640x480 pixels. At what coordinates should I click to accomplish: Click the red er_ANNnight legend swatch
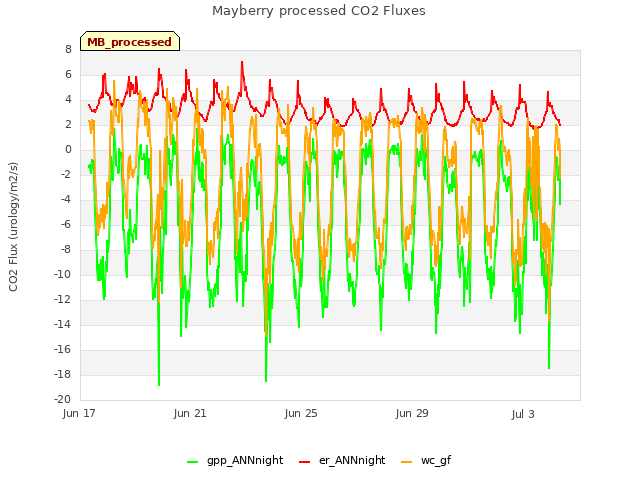(304, 462)
